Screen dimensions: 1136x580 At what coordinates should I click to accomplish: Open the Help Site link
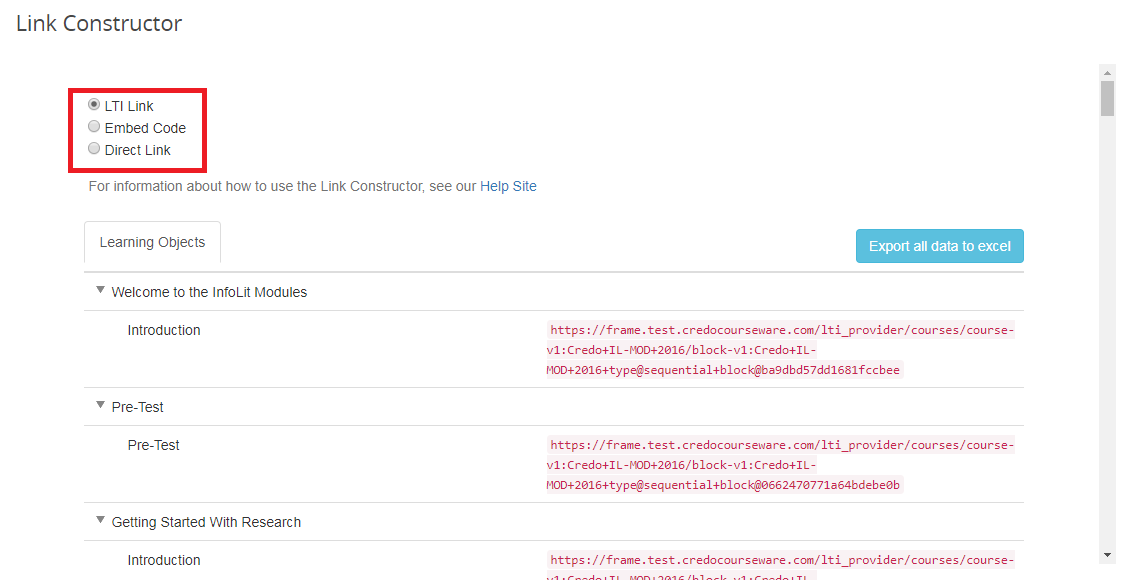pos(508,186)
